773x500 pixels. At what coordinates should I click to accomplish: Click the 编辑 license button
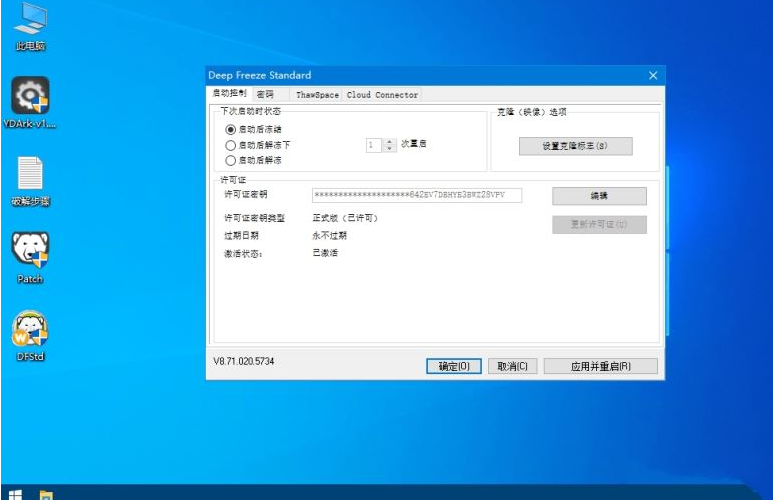(x=599, y=196)
